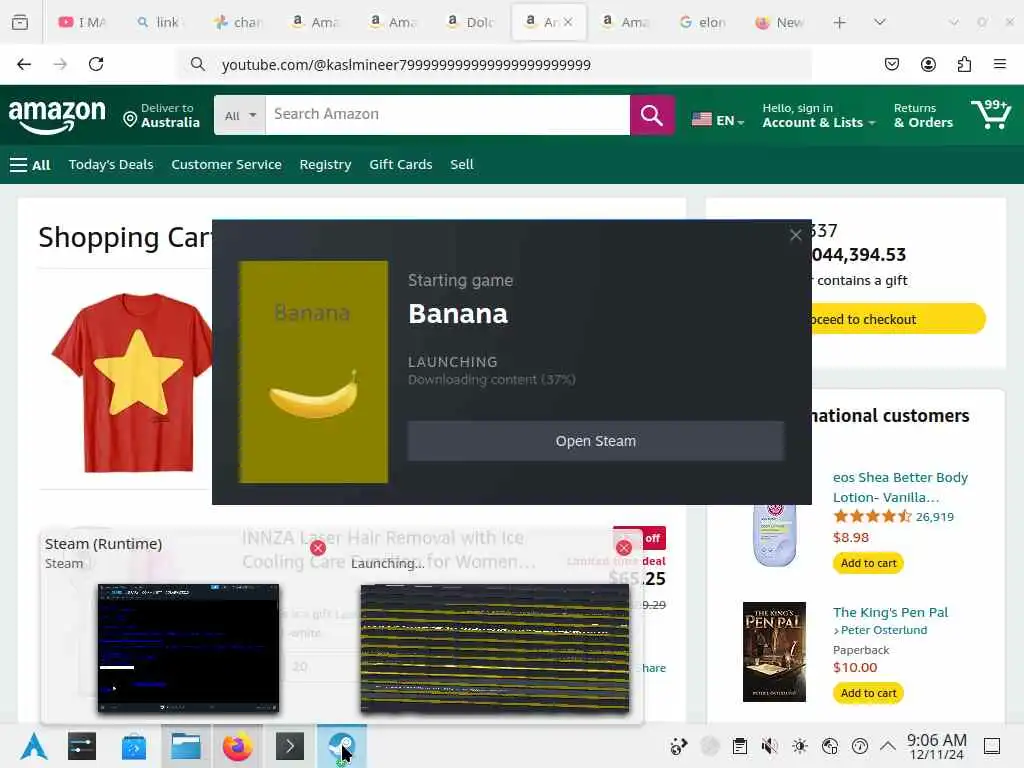1024x768 pixels.
Task: Open the Arch application launcher
Action: [x=34, y=746]
